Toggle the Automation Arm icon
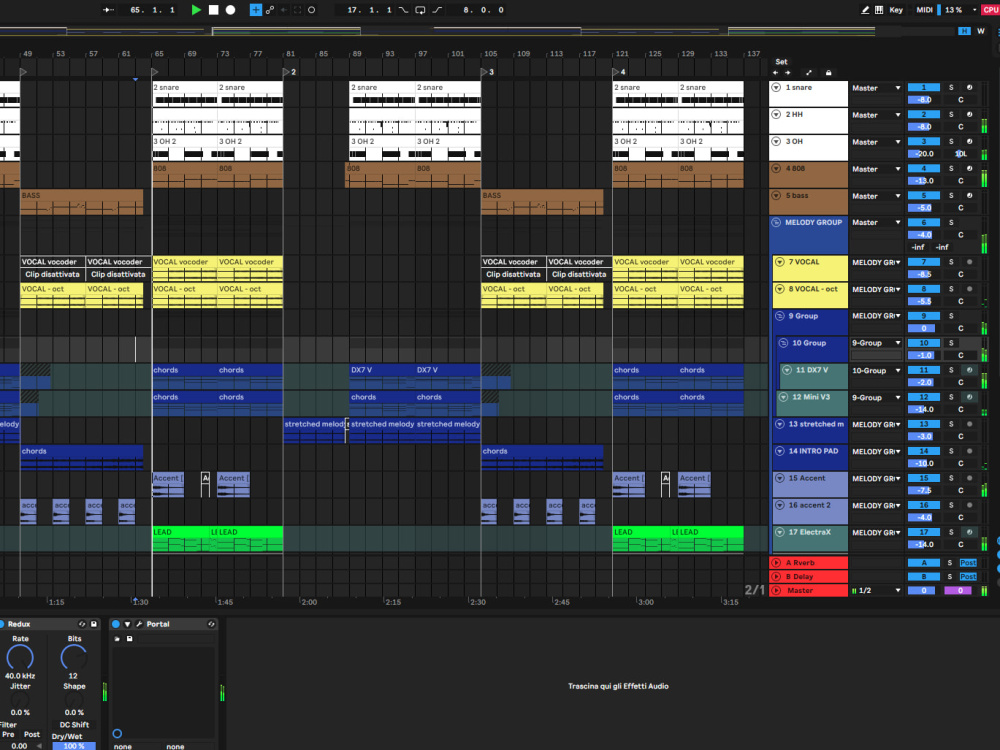Screen dimensions: 1000x750 pos(270,10)
